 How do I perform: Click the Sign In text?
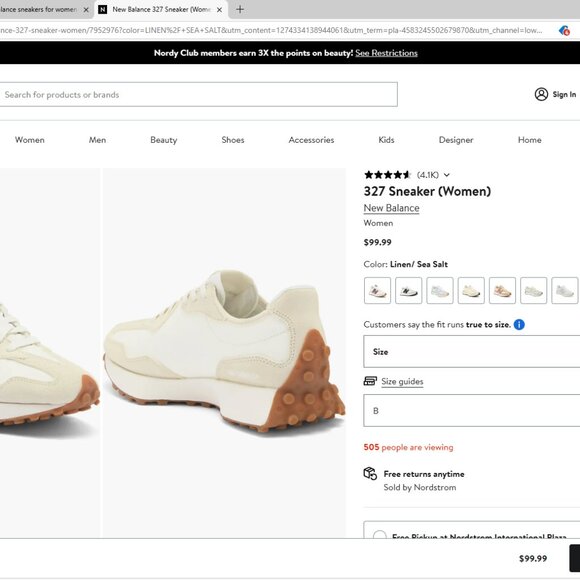564,95
